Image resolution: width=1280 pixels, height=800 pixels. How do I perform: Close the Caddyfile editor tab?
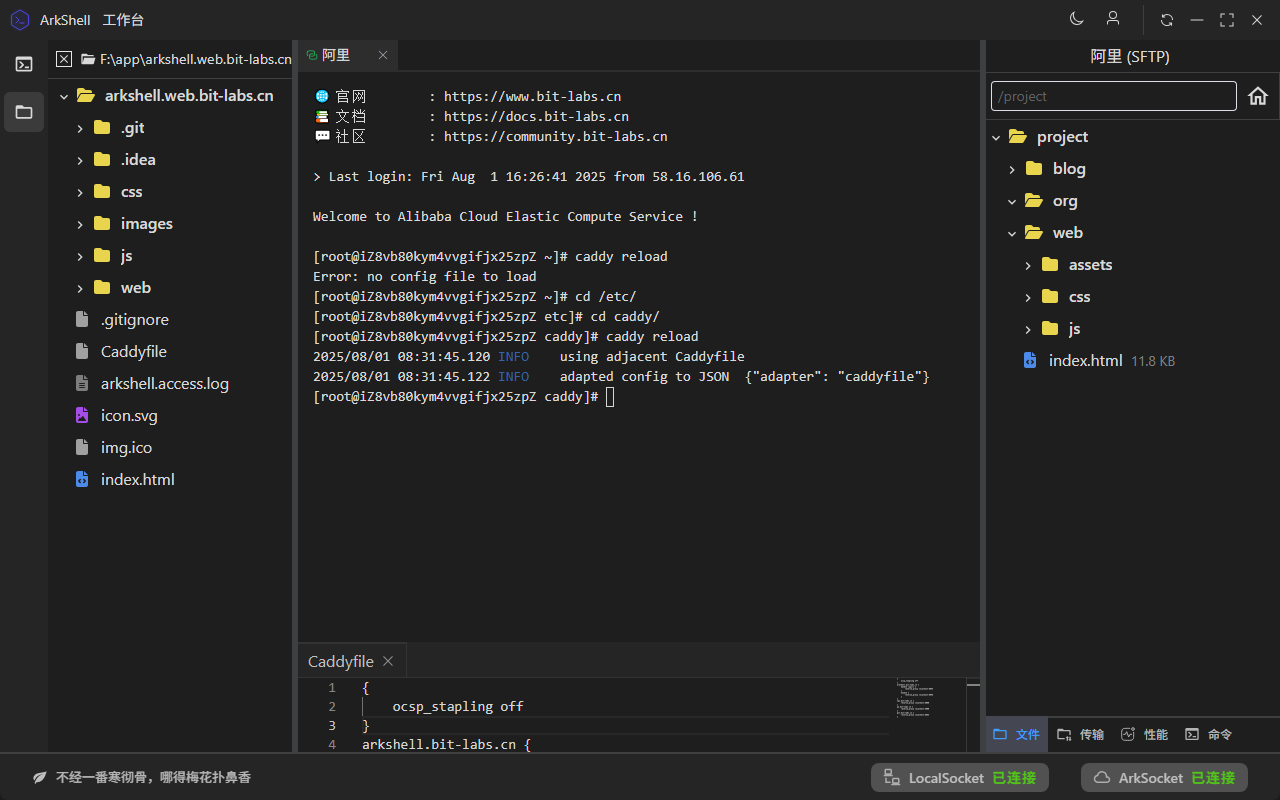(x=388, y=661)
